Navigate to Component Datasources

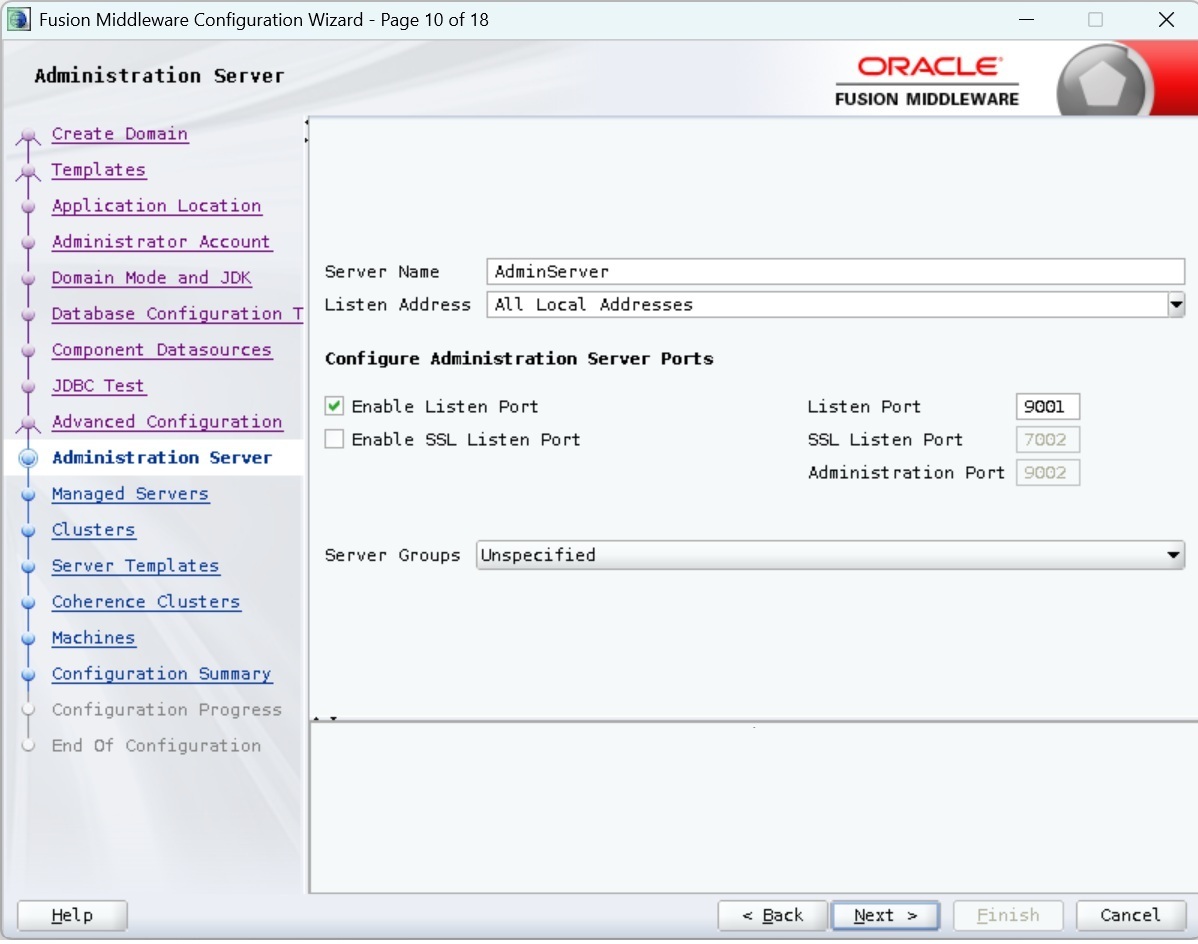[162, 349]
